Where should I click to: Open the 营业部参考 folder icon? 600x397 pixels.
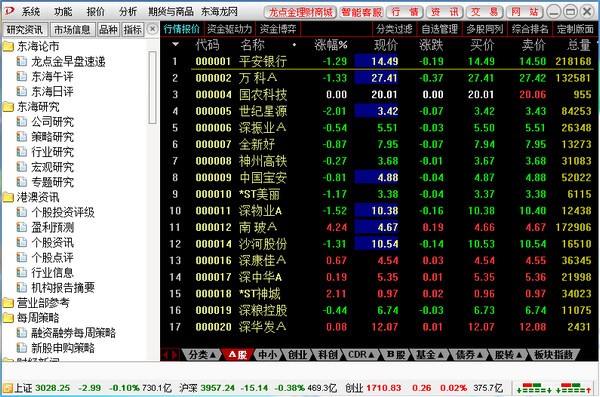coord(8,303)
